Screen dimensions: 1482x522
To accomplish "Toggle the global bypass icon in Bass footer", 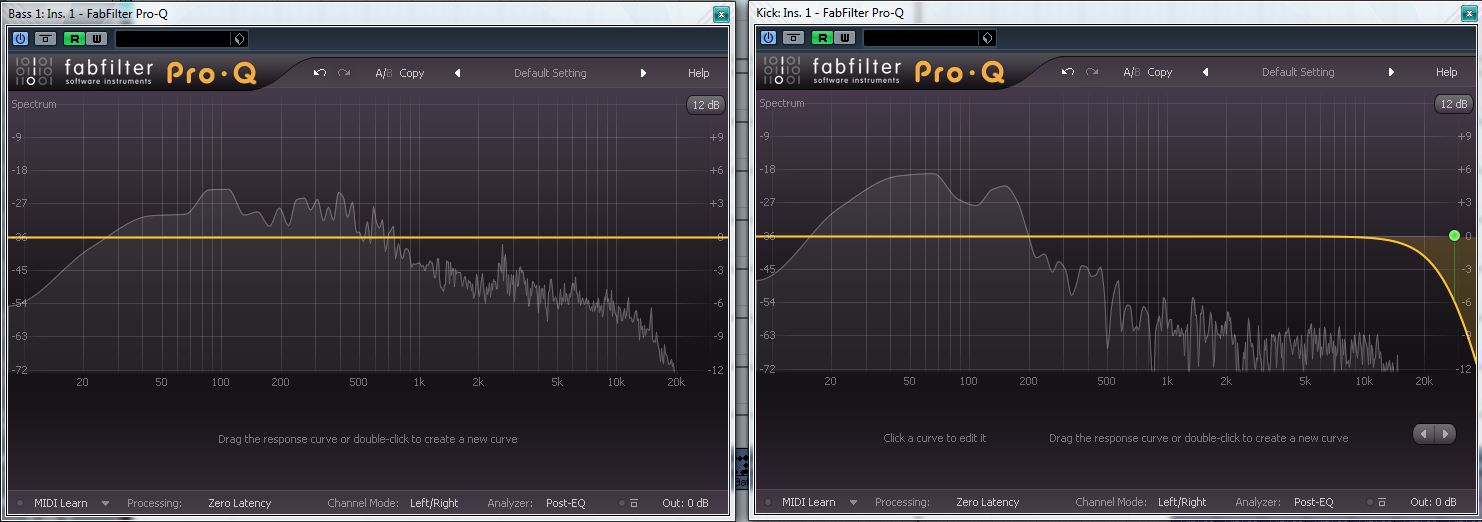I will (634, 503).
